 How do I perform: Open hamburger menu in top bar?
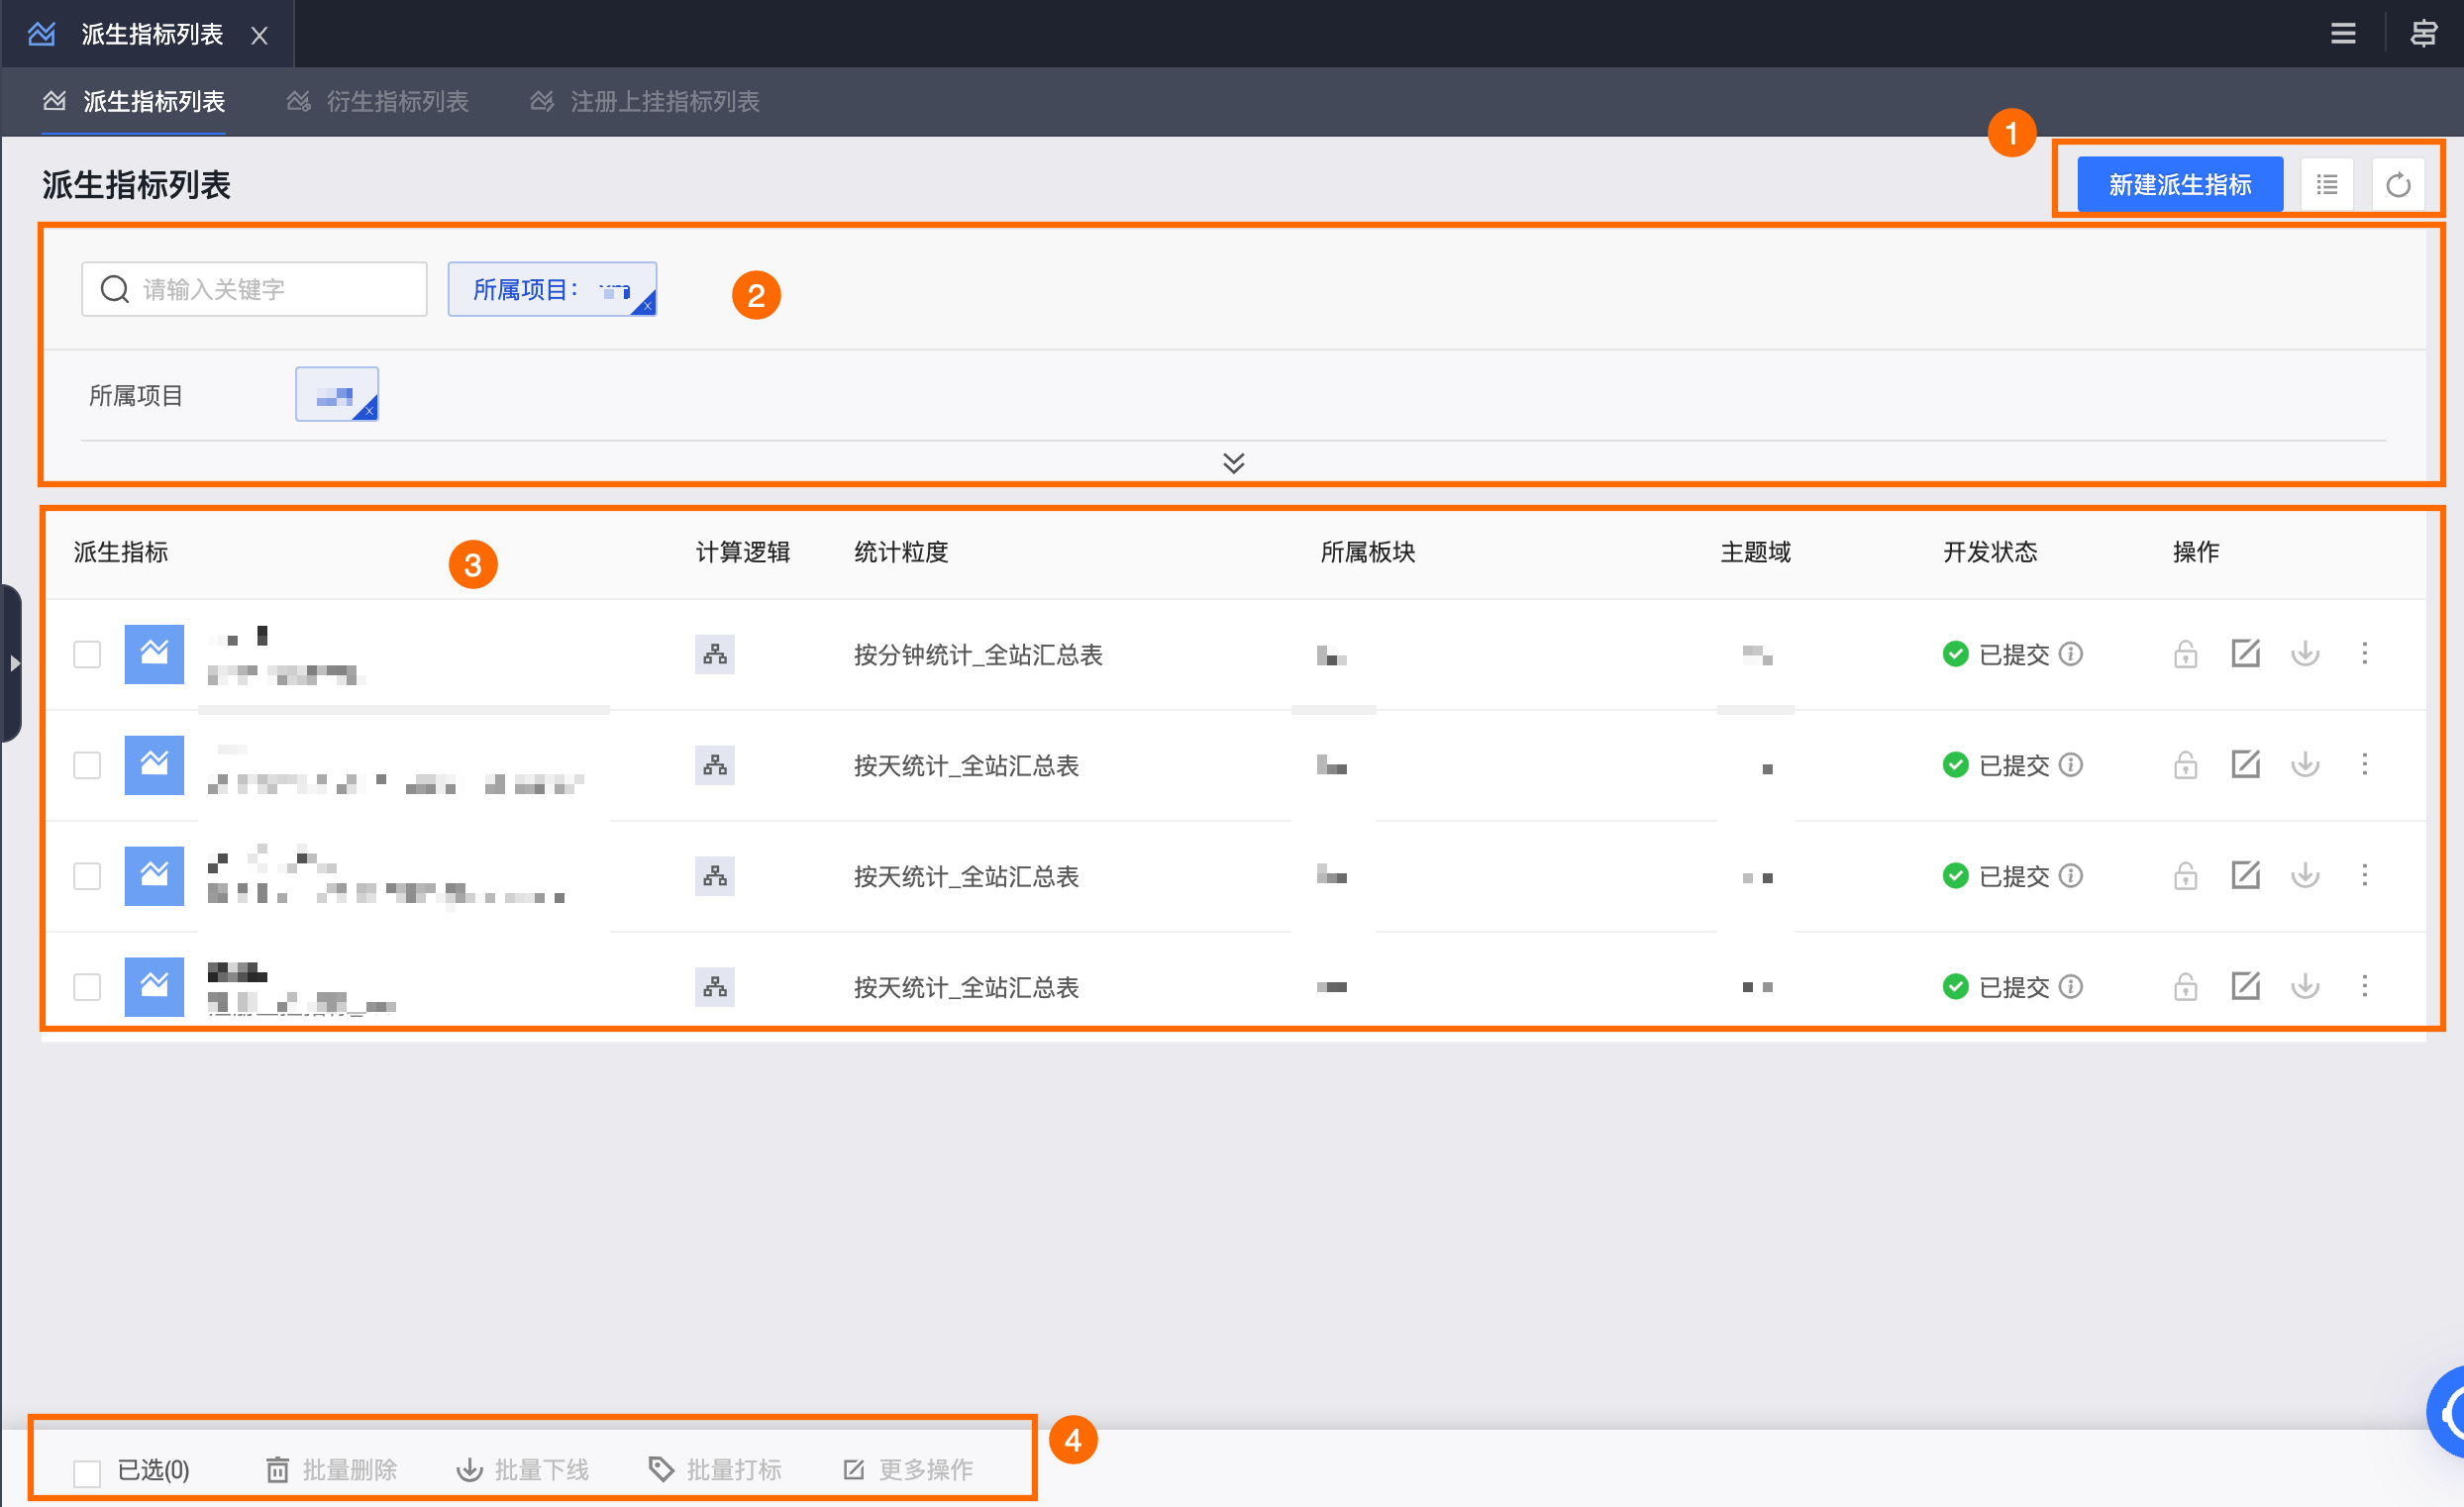tap(2343, 34)
